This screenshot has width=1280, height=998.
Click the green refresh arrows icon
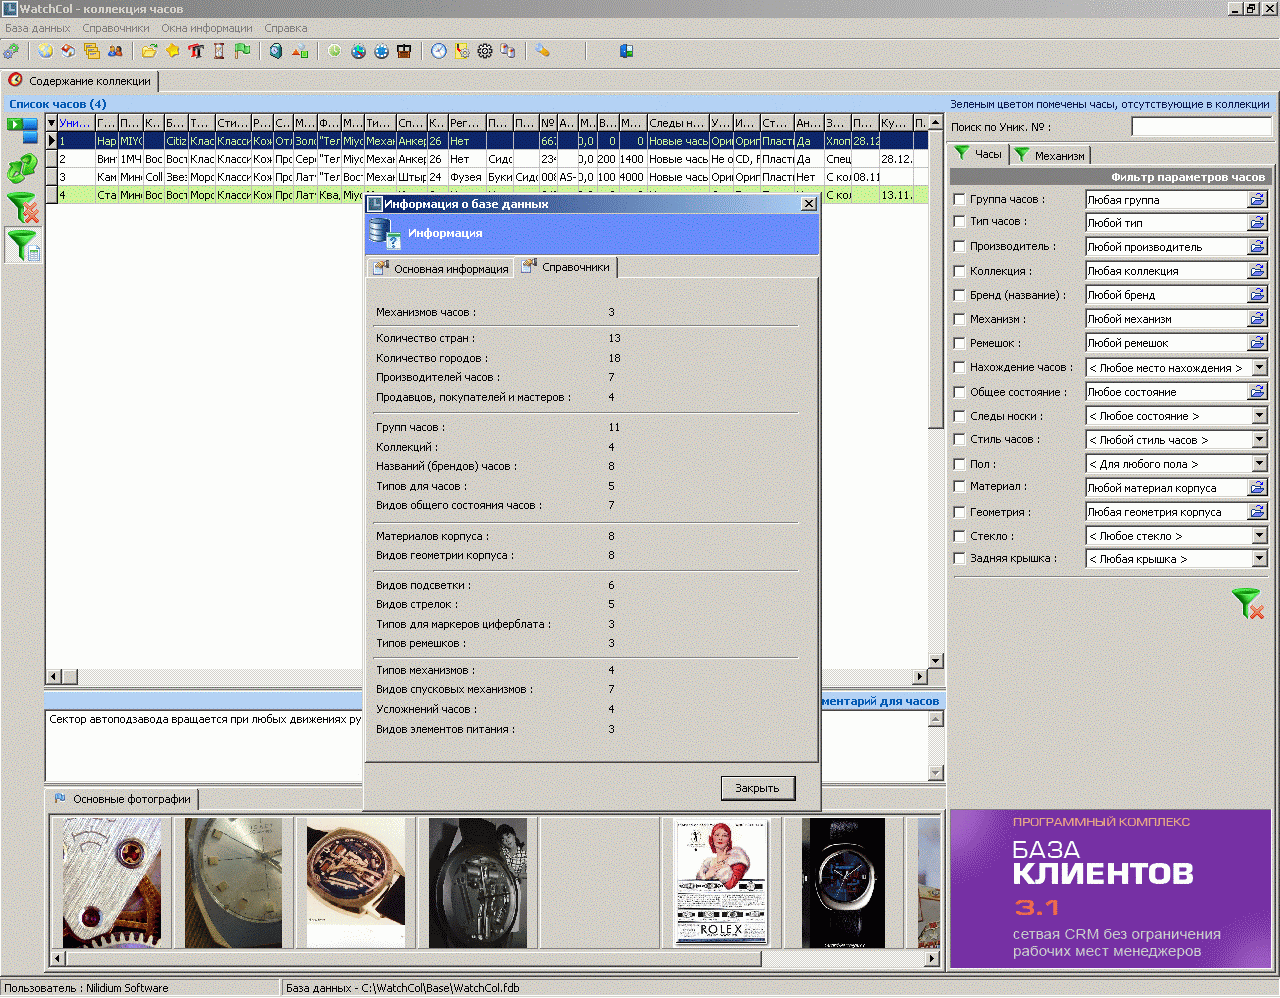pyautogui.click(x=21, y=170)
